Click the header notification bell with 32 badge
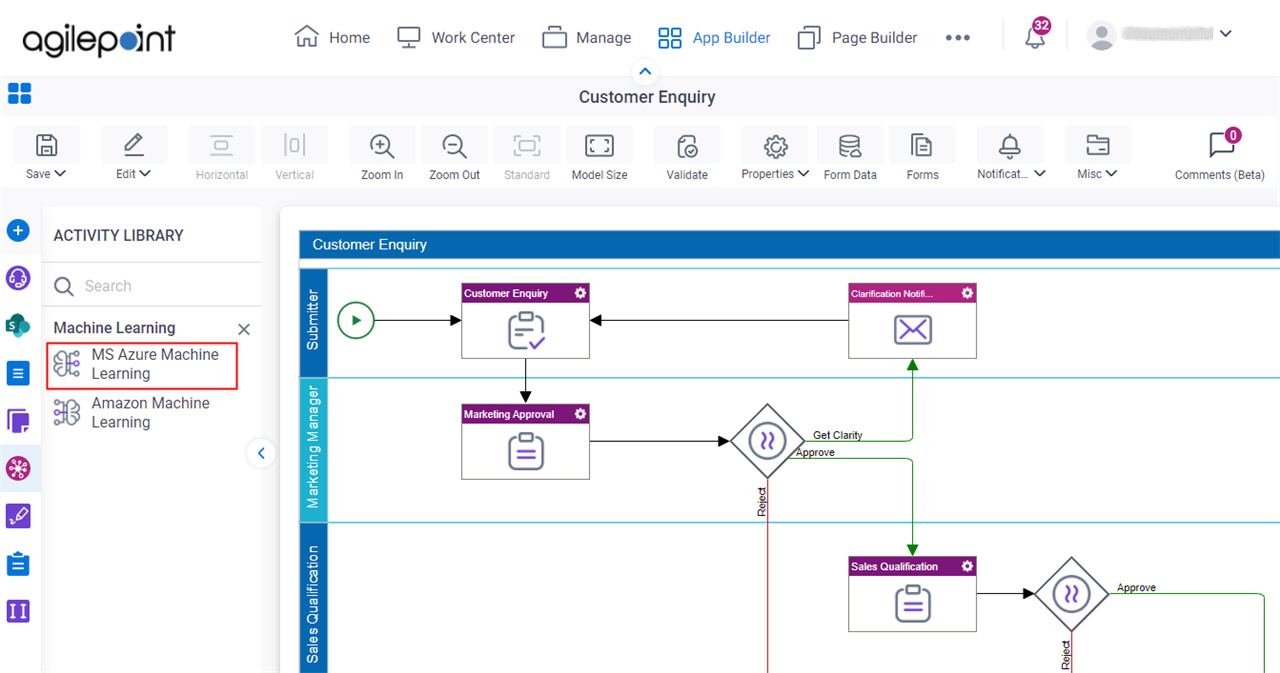The width and height of the screenshot is (1280, 673). coord(1036,37)
